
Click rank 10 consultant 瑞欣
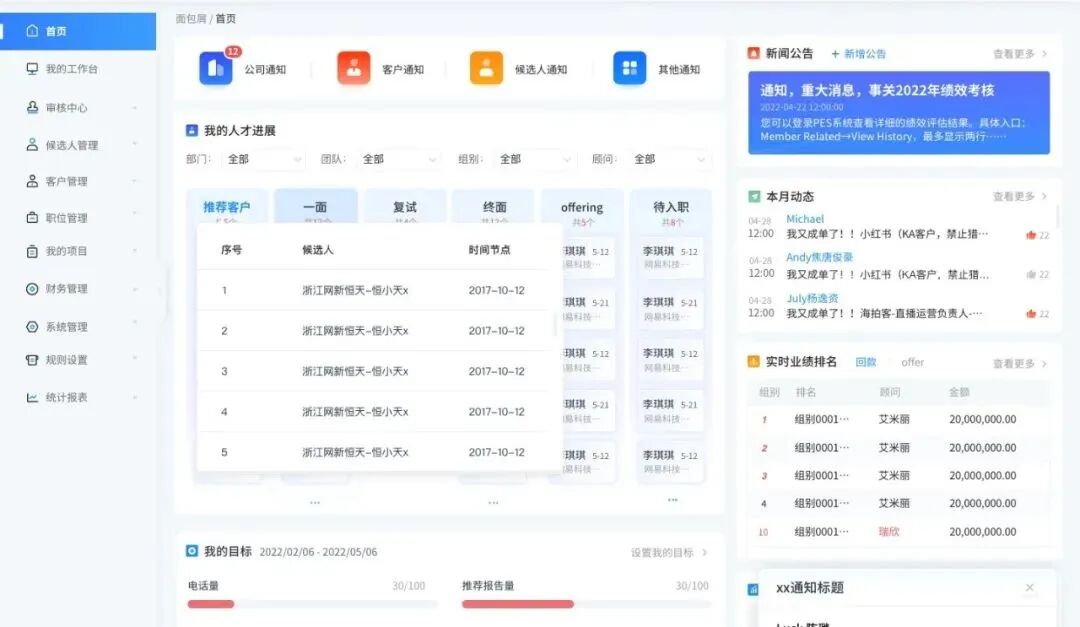click(889, 532)
